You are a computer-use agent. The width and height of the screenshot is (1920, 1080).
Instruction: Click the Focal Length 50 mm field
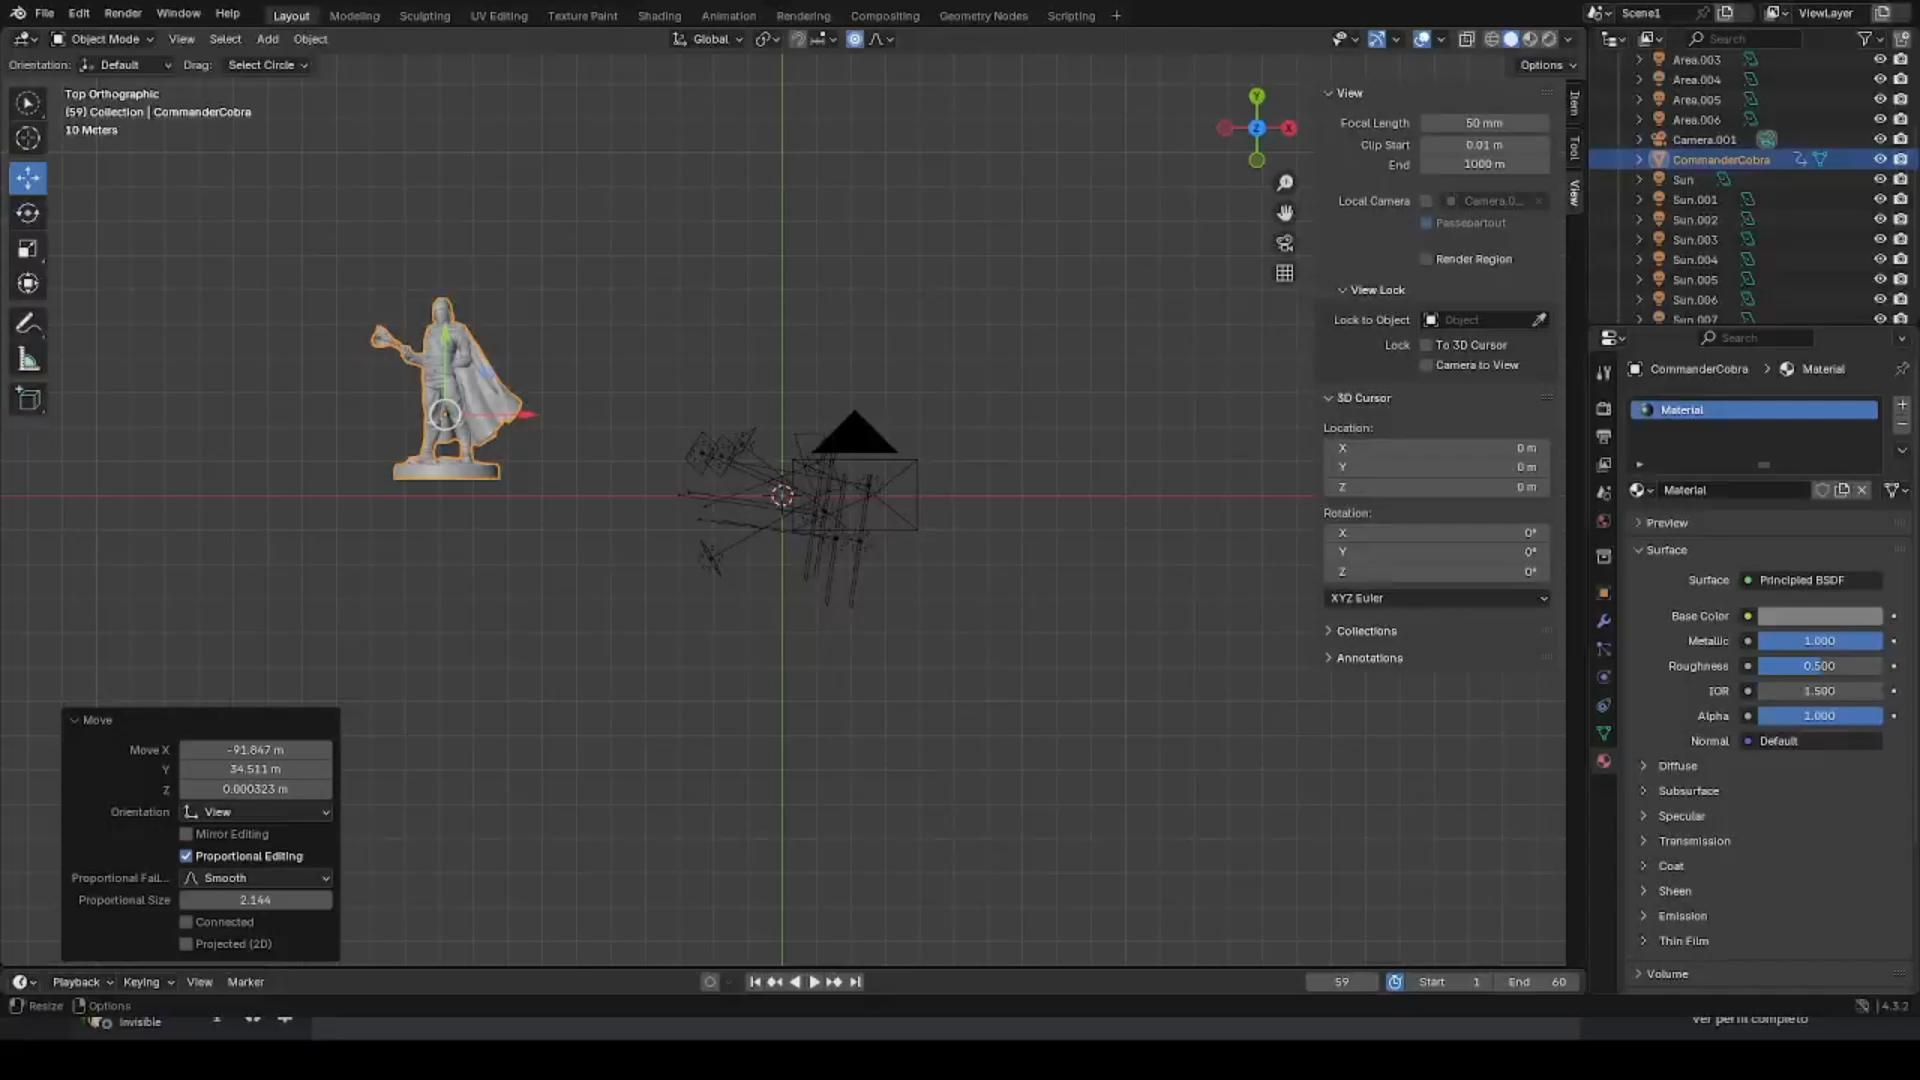tap(1484, 123)
